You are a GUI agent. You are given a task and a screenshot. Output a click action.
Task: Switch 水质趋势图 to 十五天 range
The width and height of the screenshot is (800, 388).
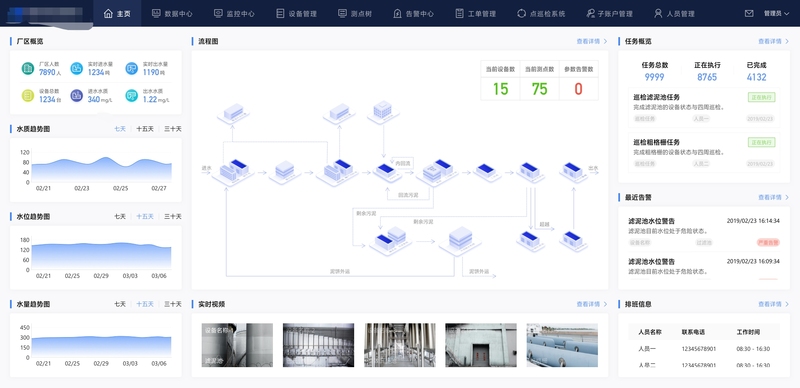coord(145,129)
